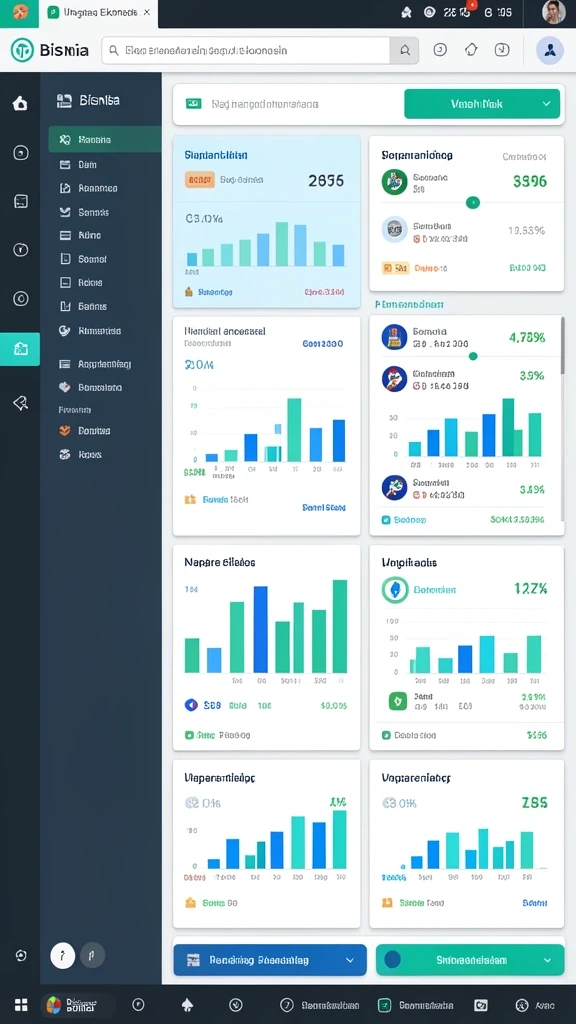This screenshot has height=1024, width=576.
Task: Click into the search input field
Action: point(246,50)
